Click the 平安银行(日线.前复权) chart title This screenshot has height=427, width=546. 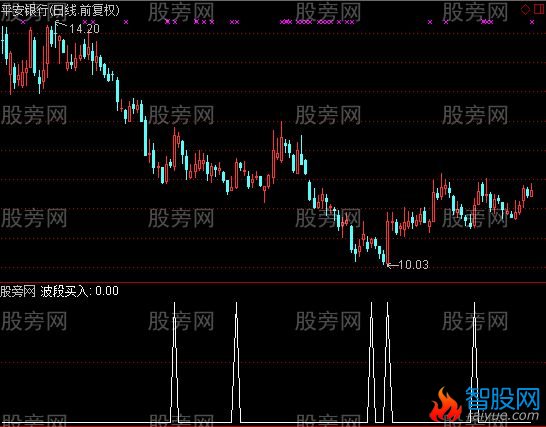tap(60, 10)
